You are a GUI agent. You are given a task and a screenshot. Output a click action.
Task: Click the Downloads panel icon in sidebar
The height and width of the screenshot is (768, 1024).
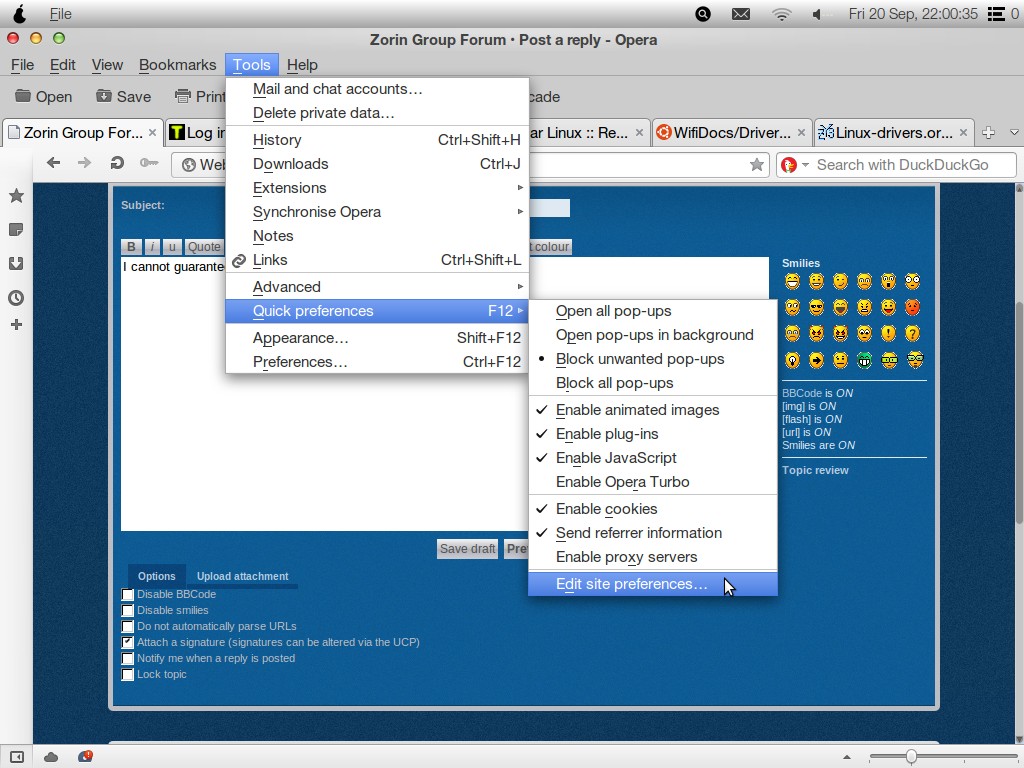tap(16, 264)
